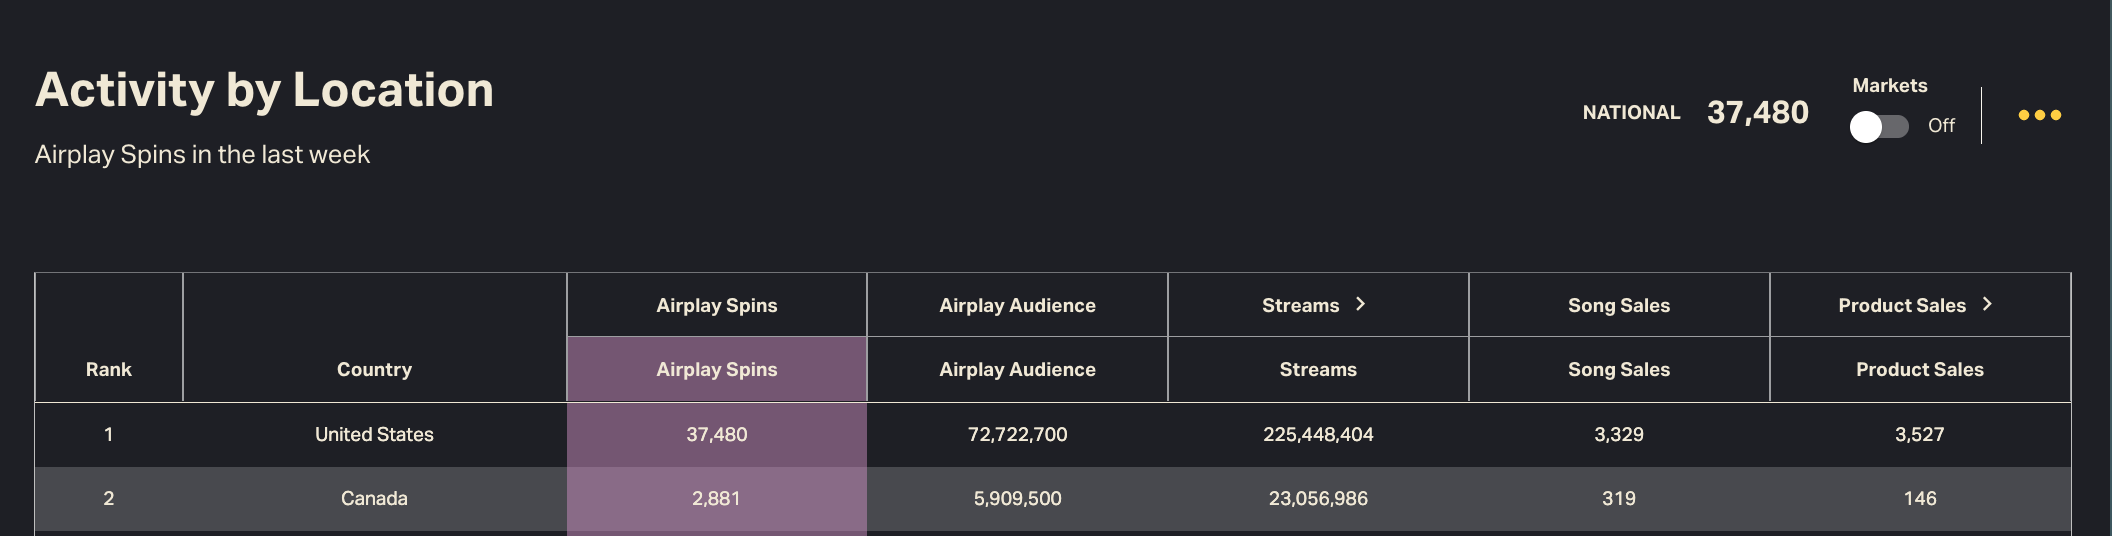This screenshot has width=2112, height=536.
Task: Sort the table by Rank header
Action: 109,369
